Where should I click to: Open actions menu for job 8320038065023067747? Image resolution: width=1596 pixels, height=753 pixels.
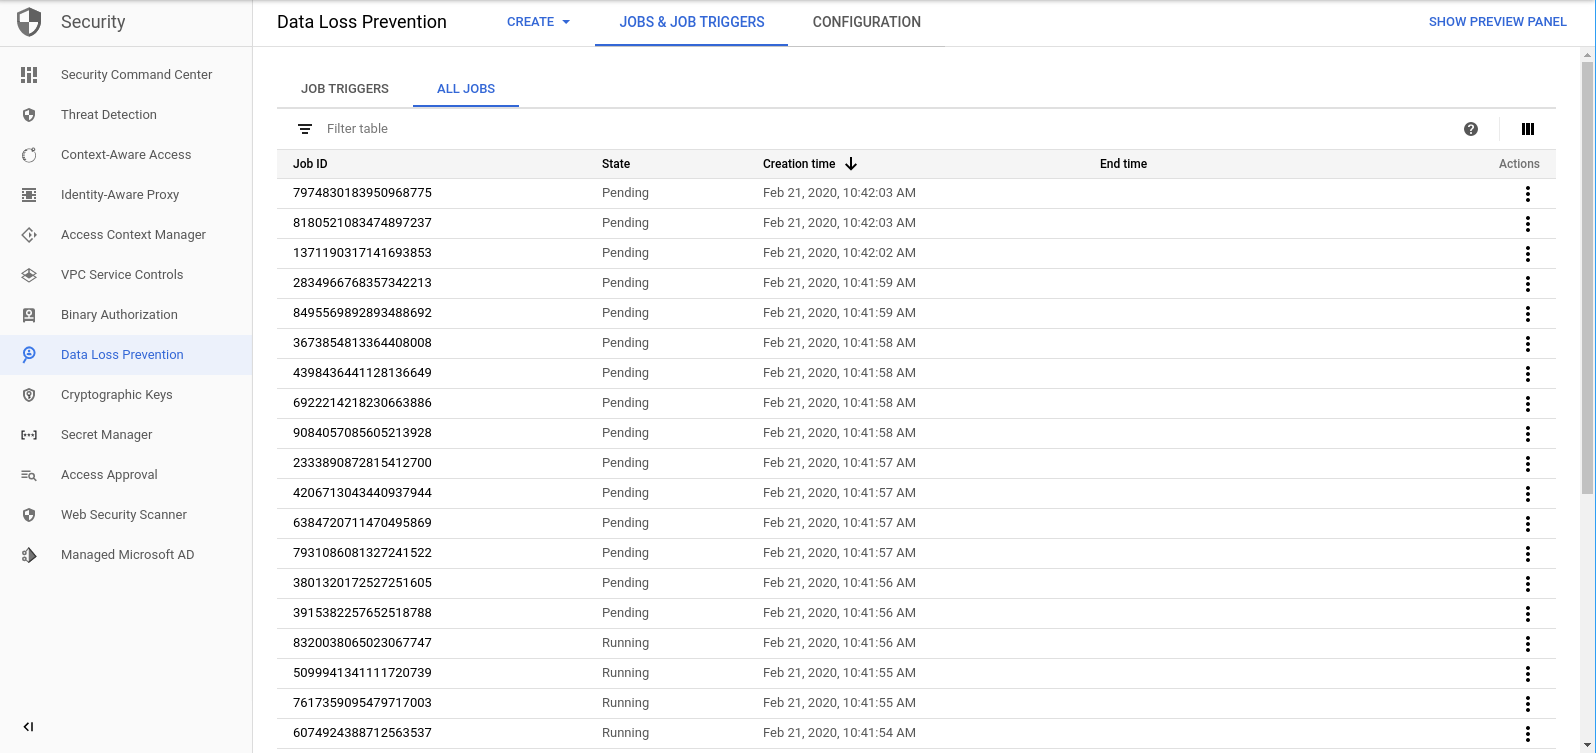tap(1527, 644)
